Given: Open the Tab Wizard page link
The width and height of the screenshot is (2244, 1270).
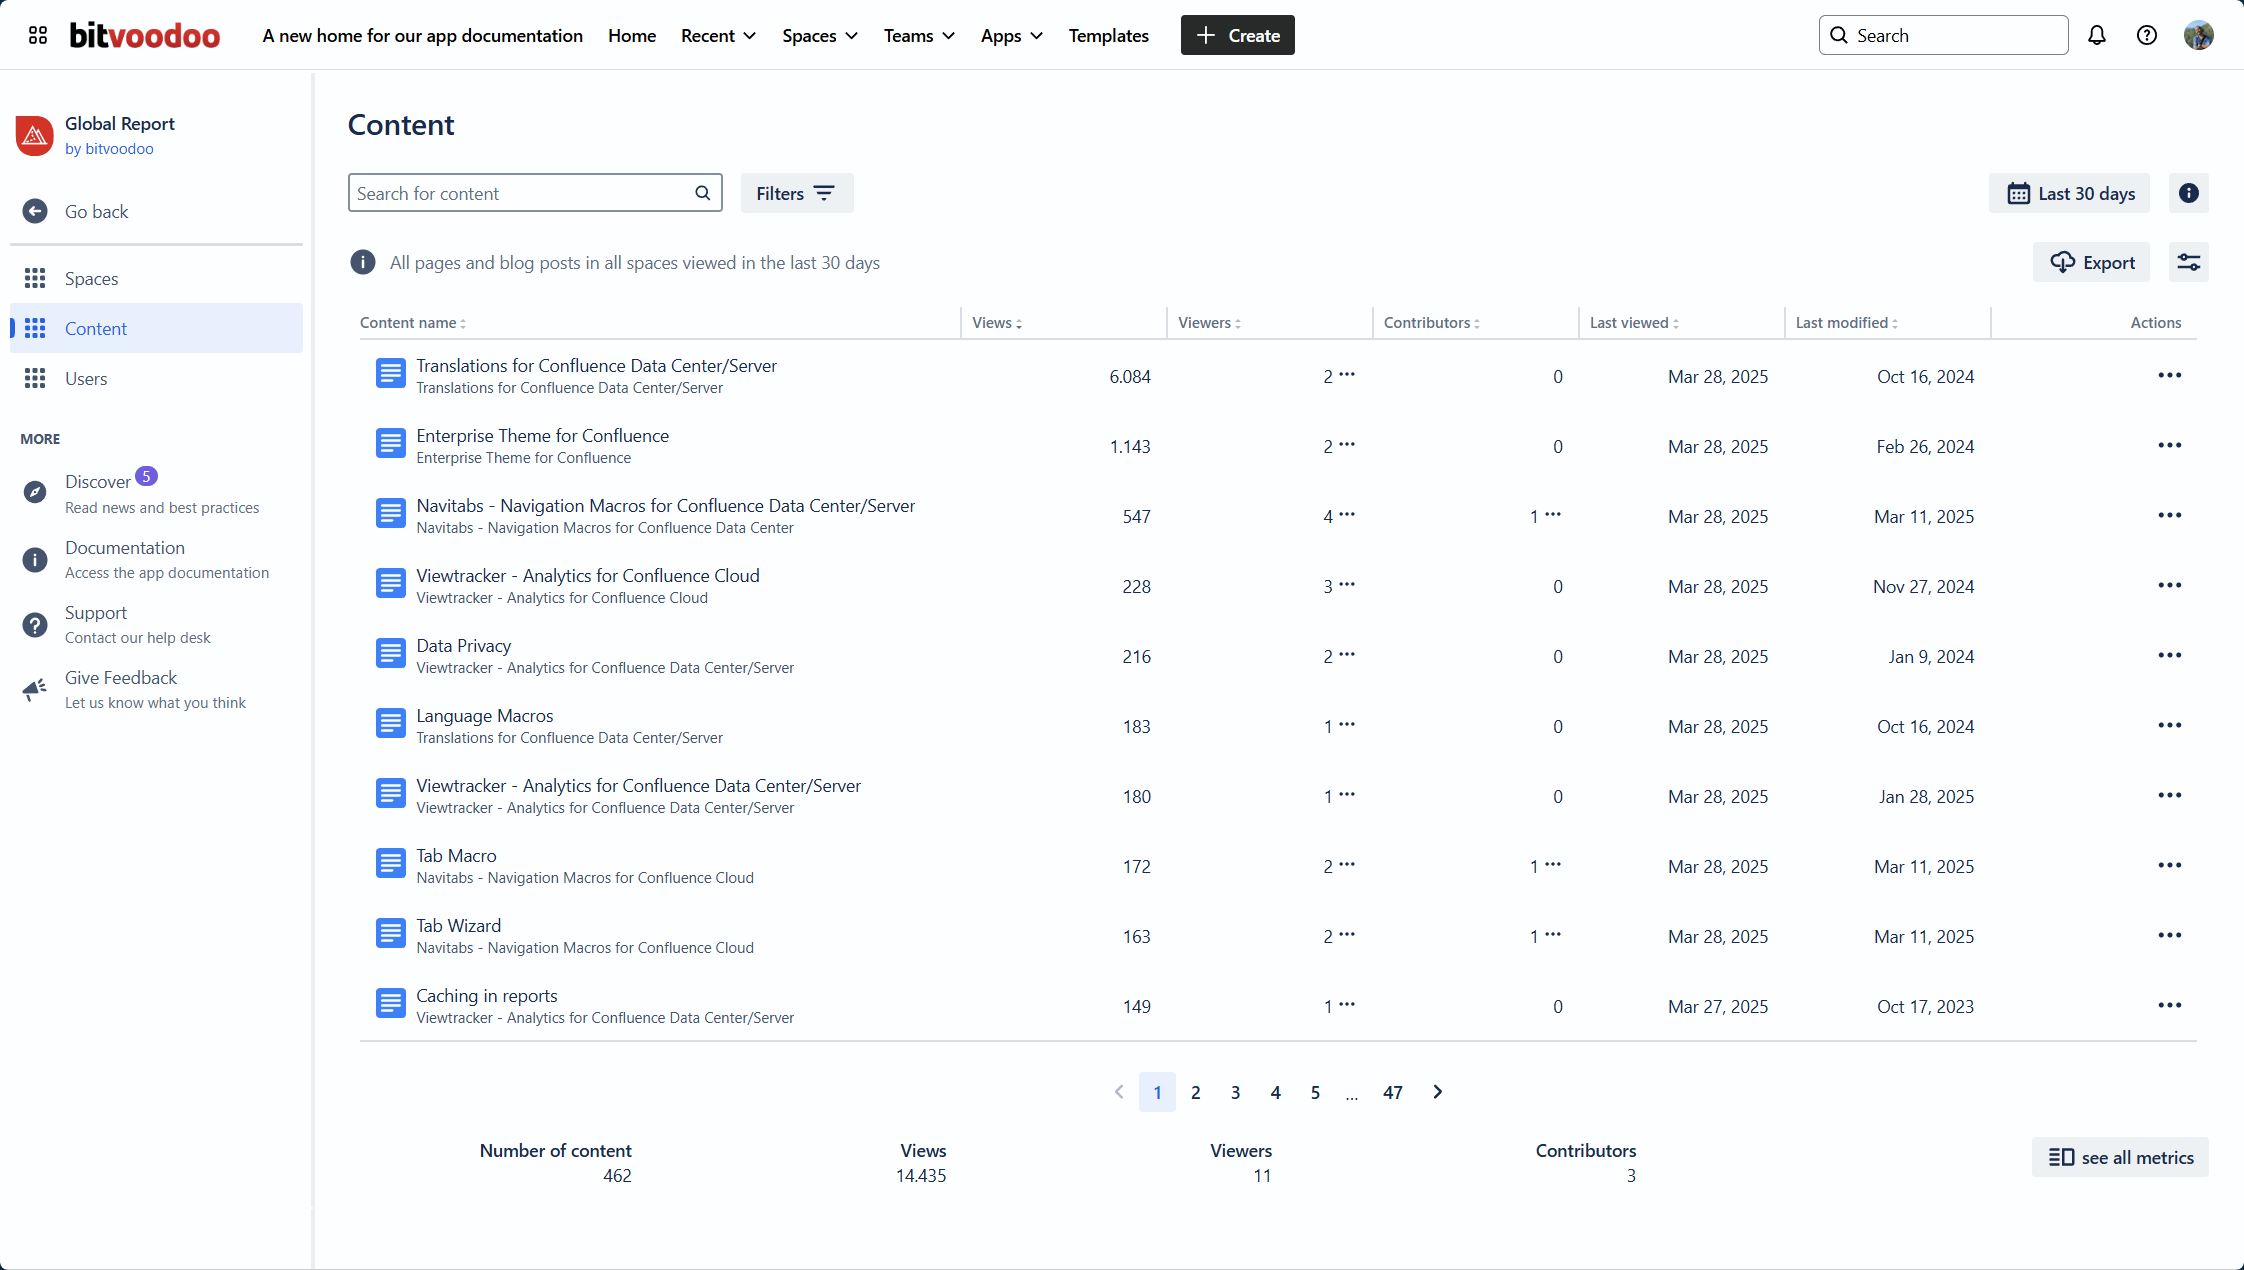Looking at the screenshot, I should coord(458,926).
